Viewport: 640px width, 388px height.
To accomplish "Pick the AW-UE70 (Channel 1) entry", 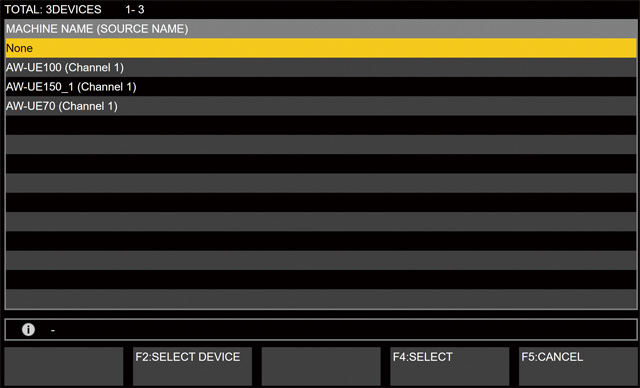I will coord(321,106).
